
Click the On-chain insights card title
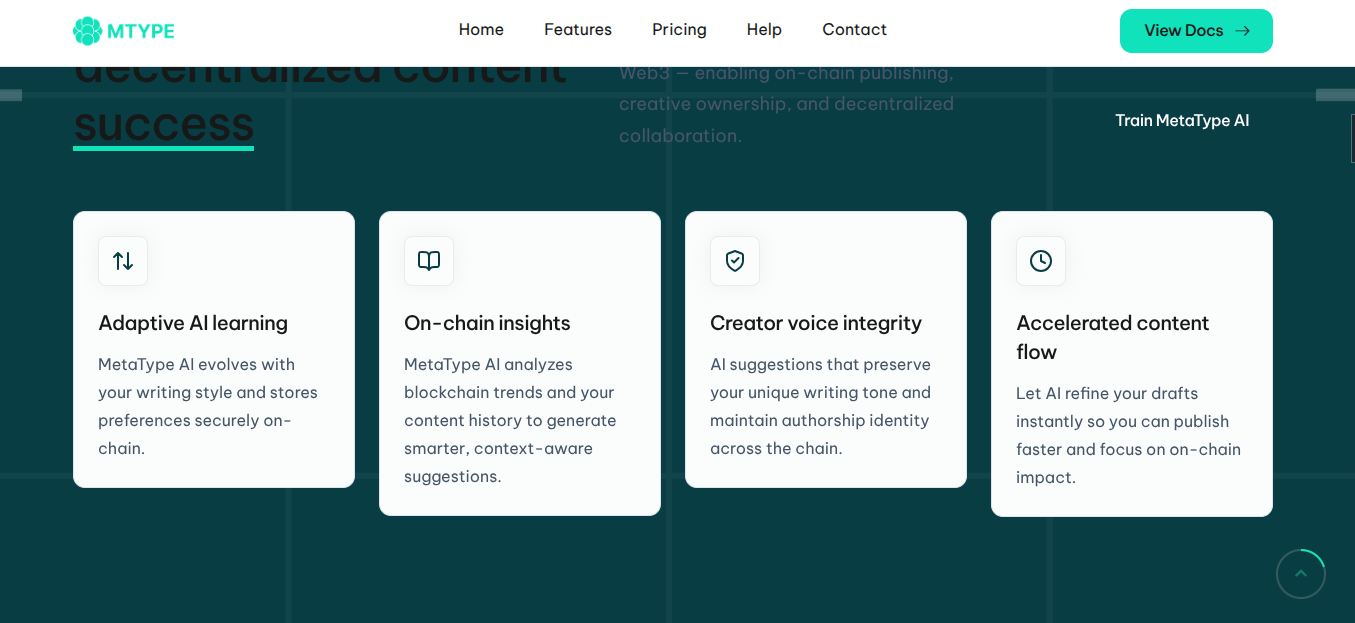point(487,323)
